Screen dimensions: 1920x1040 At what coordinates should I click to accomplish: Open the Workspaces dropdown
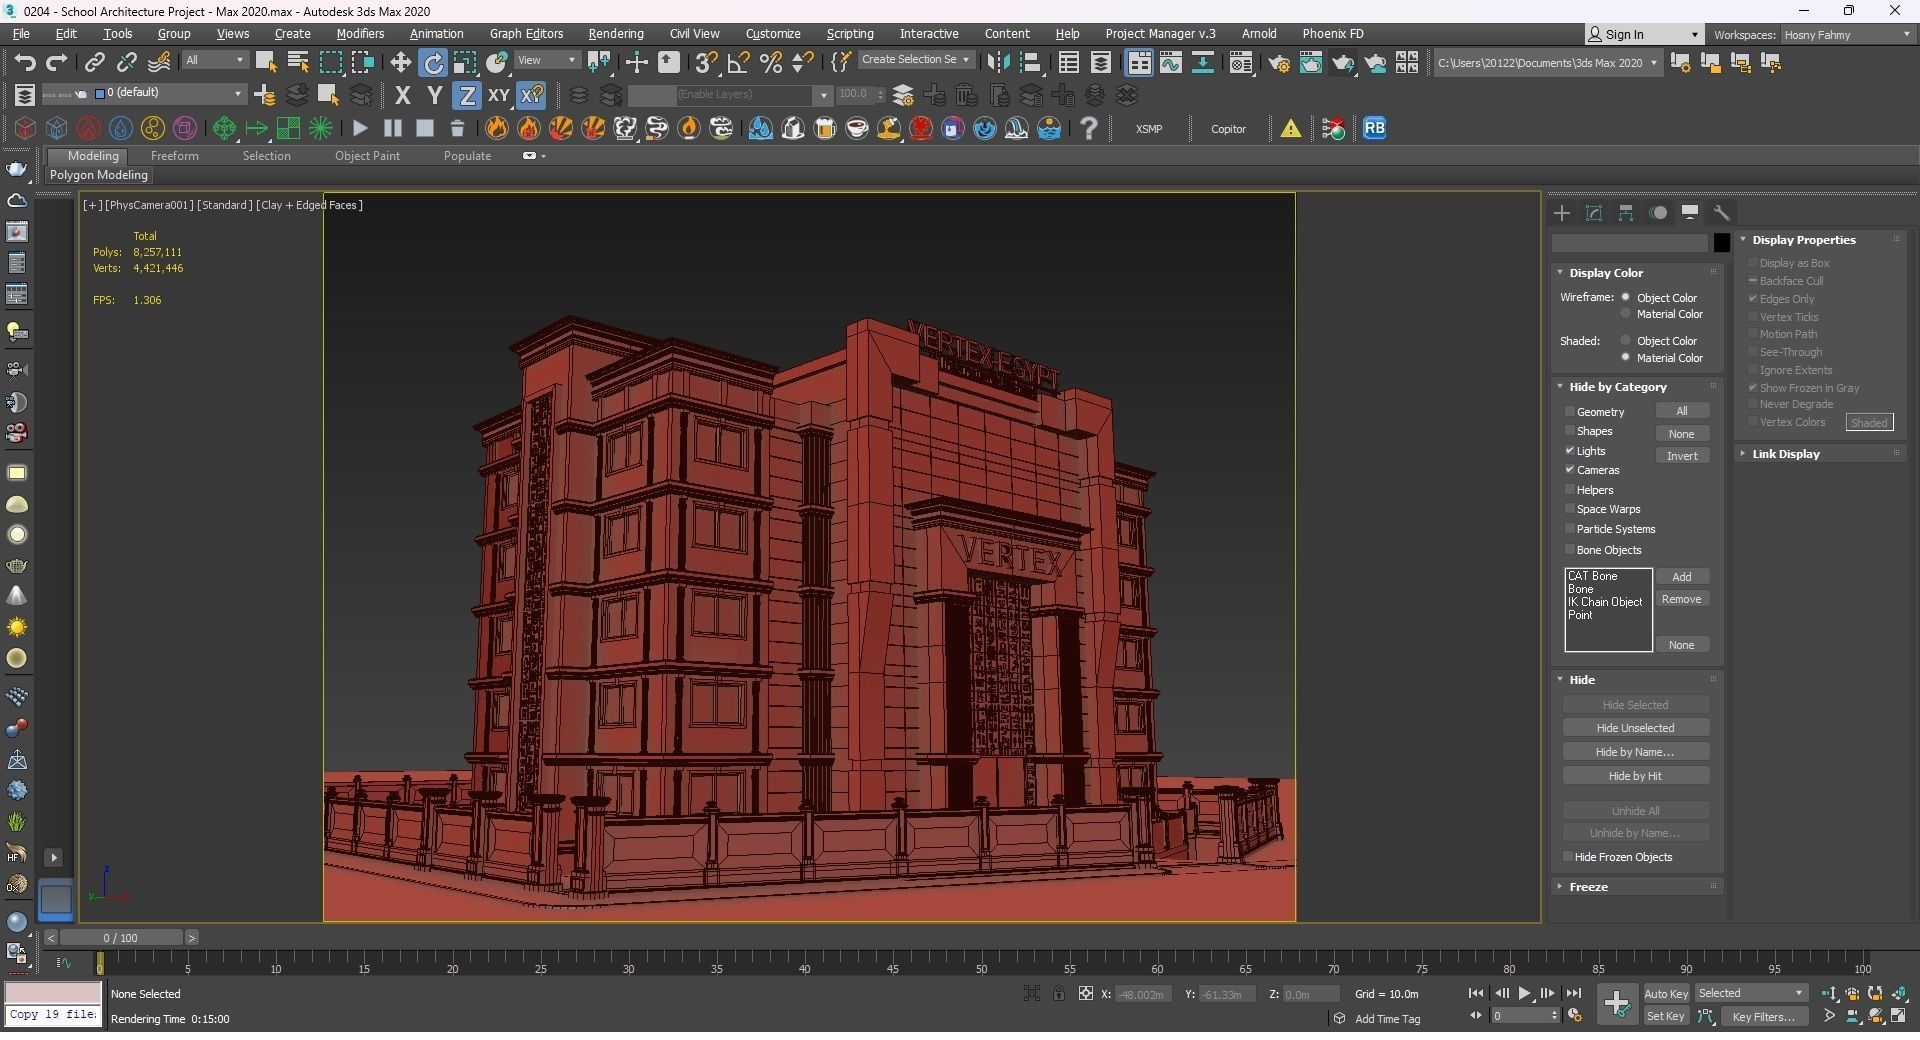(1848, 34)
